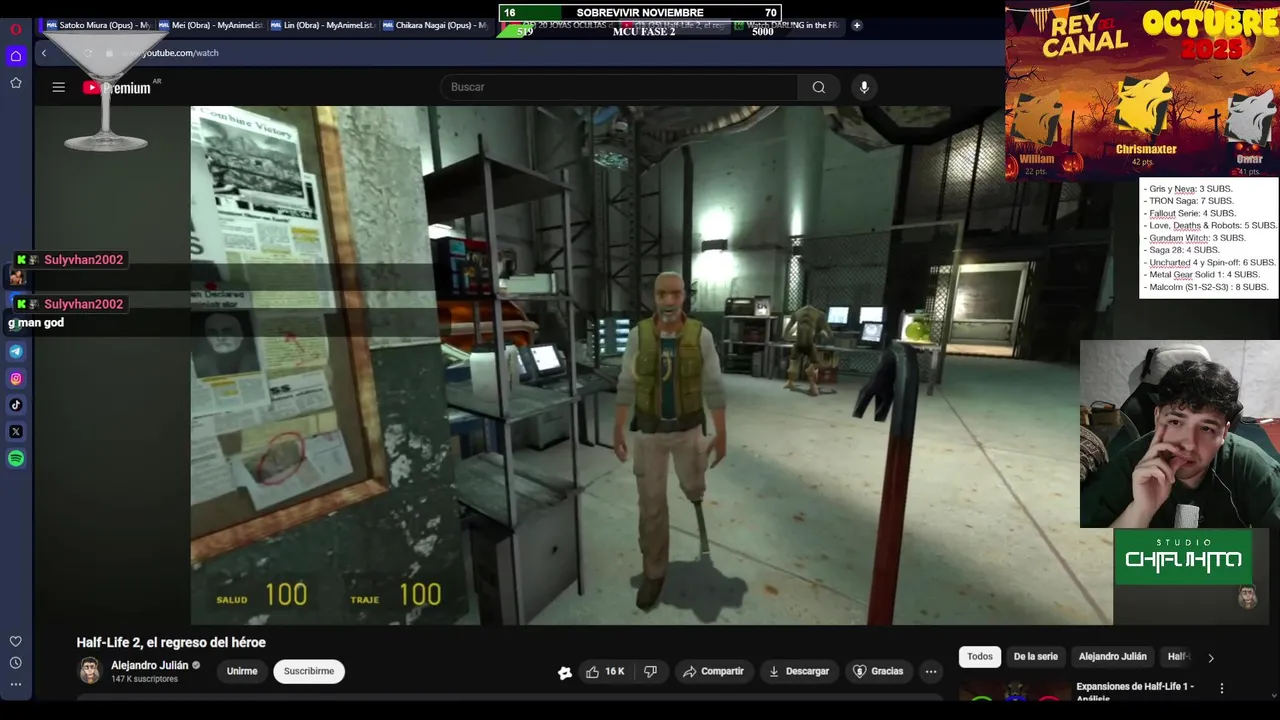
Task: Select the Todos filter chip
Action: point(980,657)
